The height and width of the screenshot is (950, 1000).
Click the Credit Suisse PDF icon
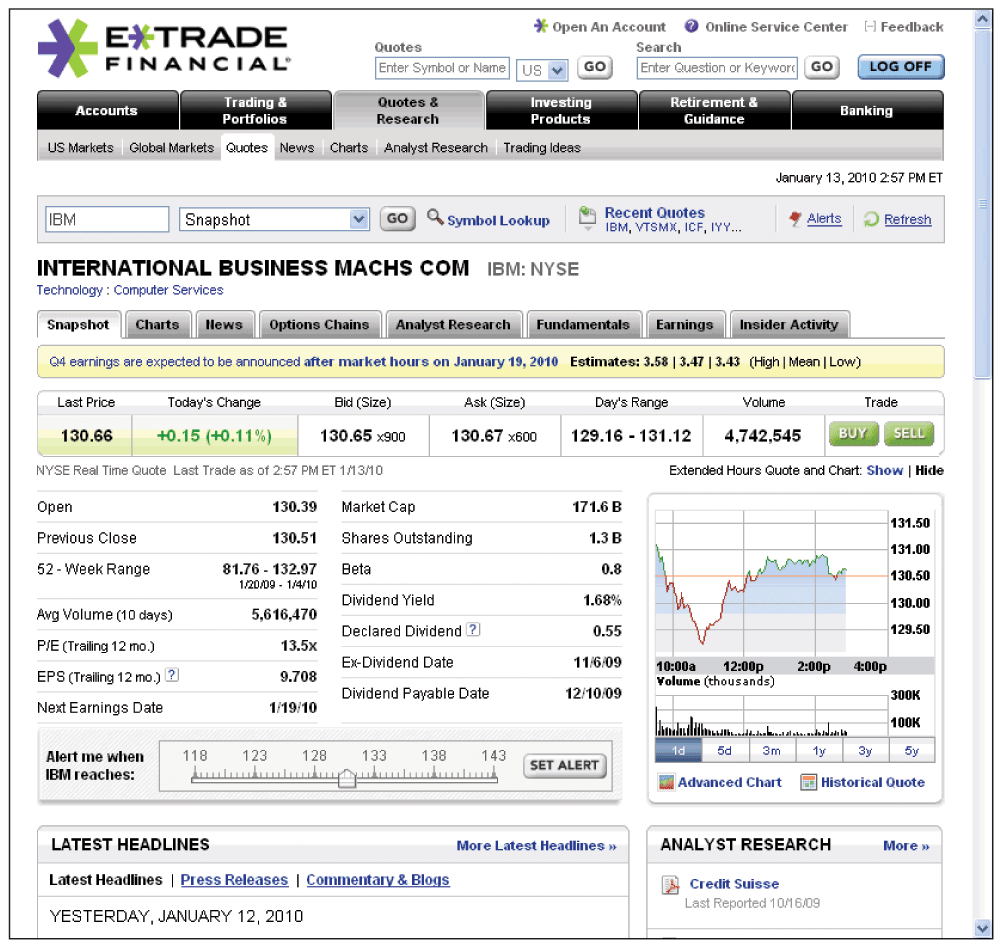[x=670, y=885]
